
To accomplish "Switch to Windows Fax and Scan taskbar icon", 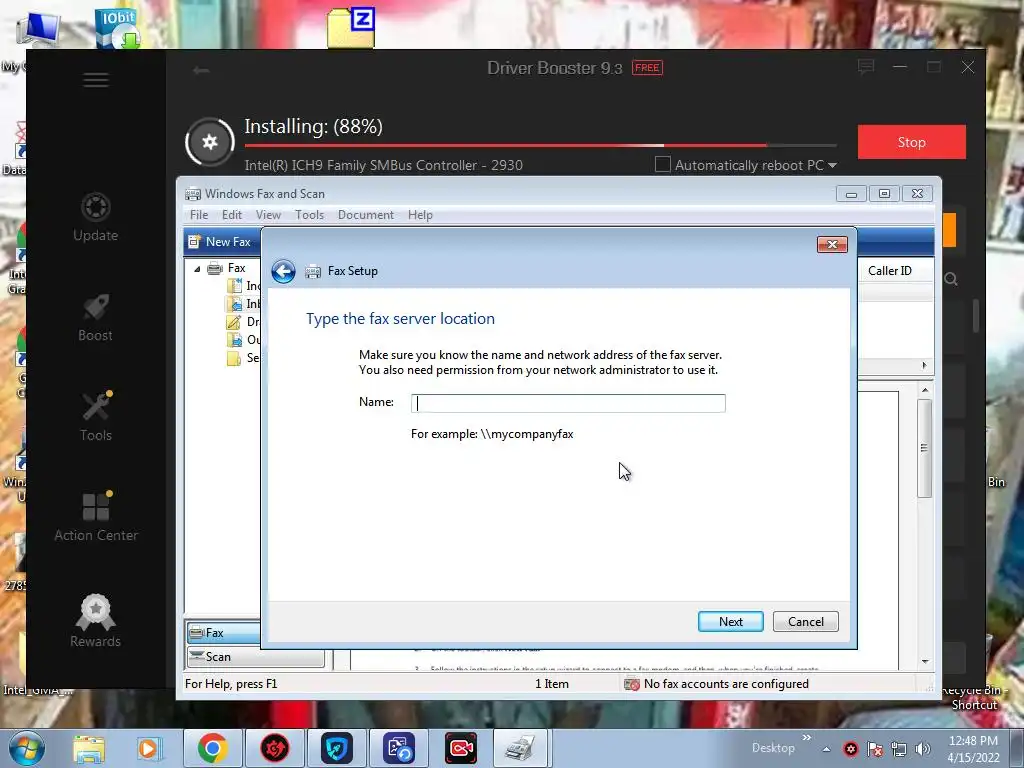I will tap(522, 748).
